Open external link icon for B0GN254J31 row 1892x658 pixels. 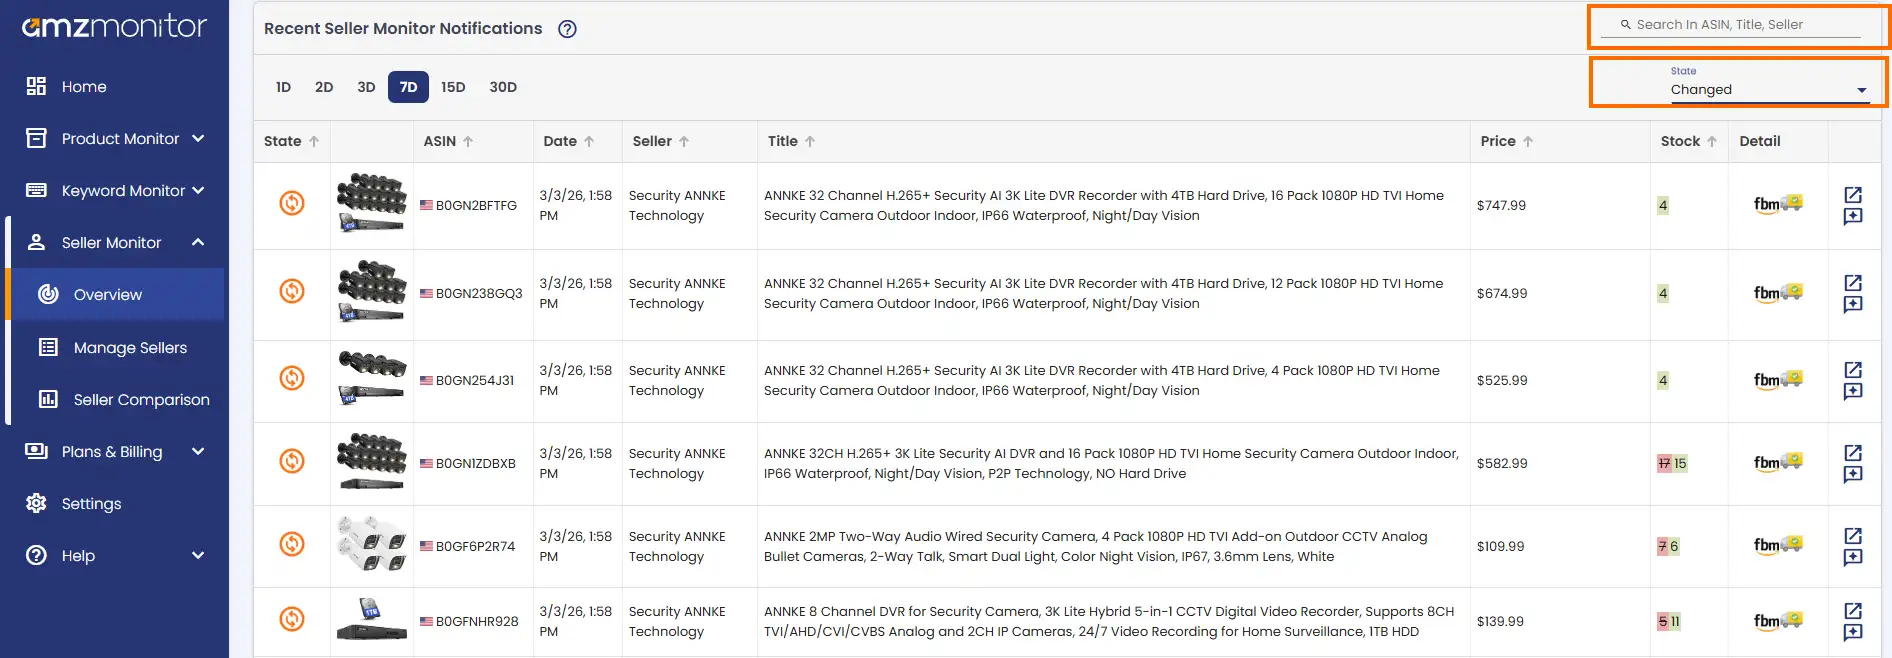[1853, 369]
